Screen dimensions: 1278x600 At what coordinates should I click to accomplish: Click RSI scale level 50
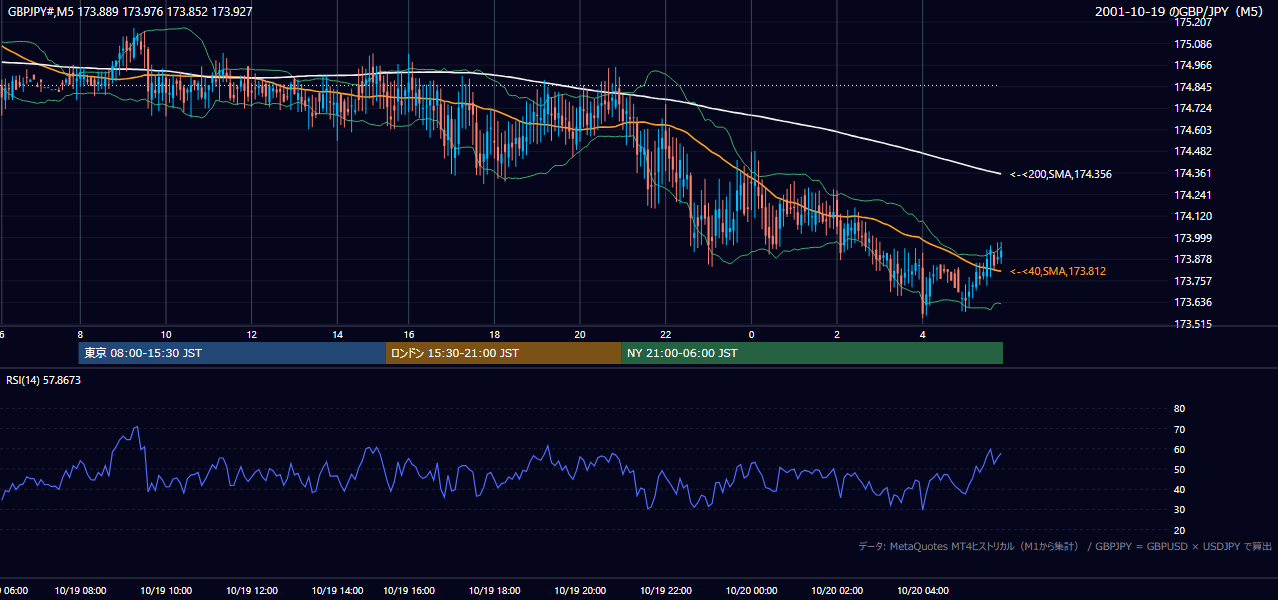1179,469
